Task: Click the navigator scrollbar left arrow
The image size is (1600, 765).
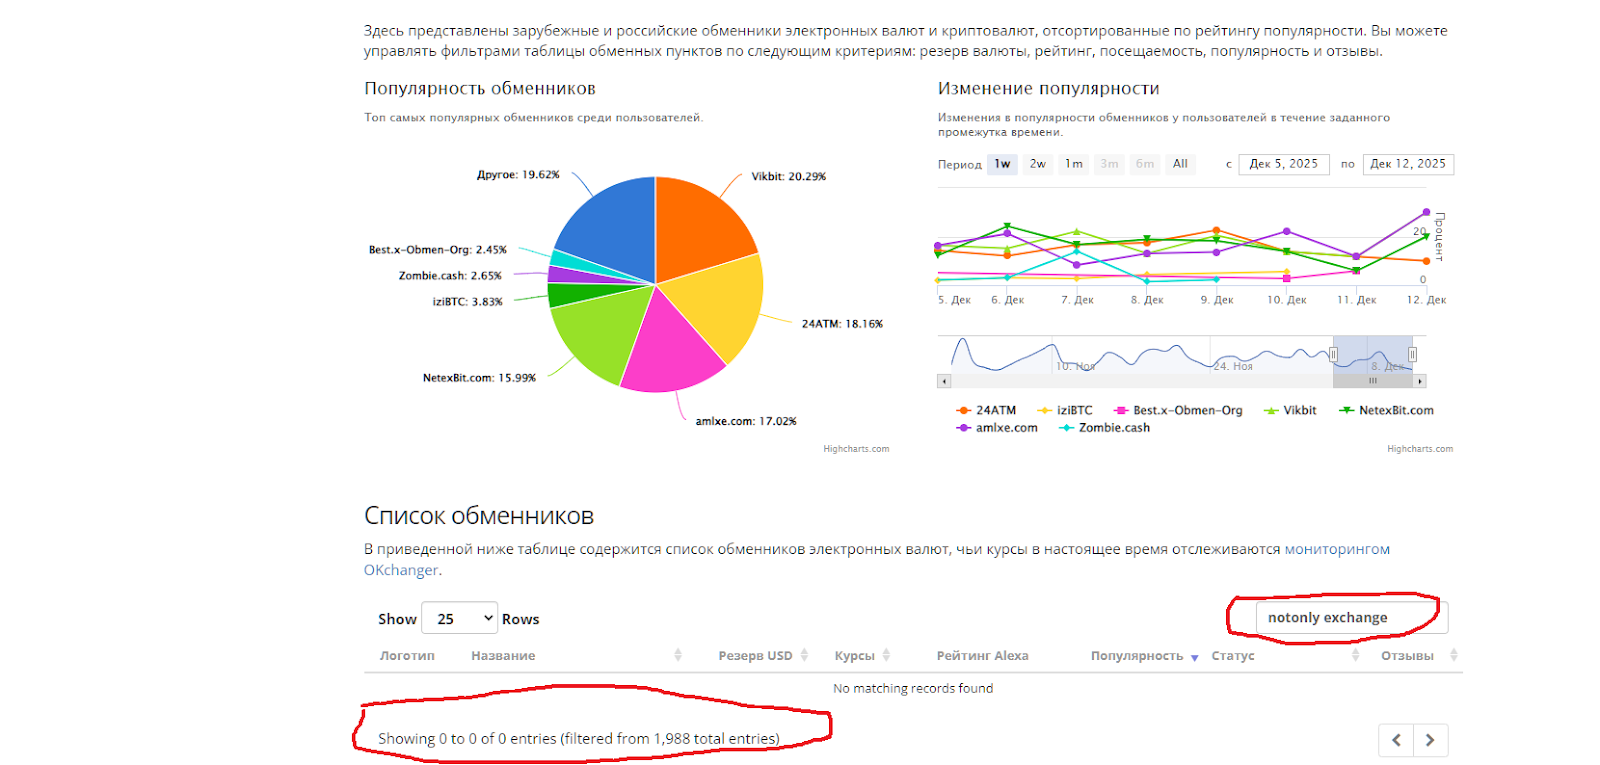Action: [943, 381]
